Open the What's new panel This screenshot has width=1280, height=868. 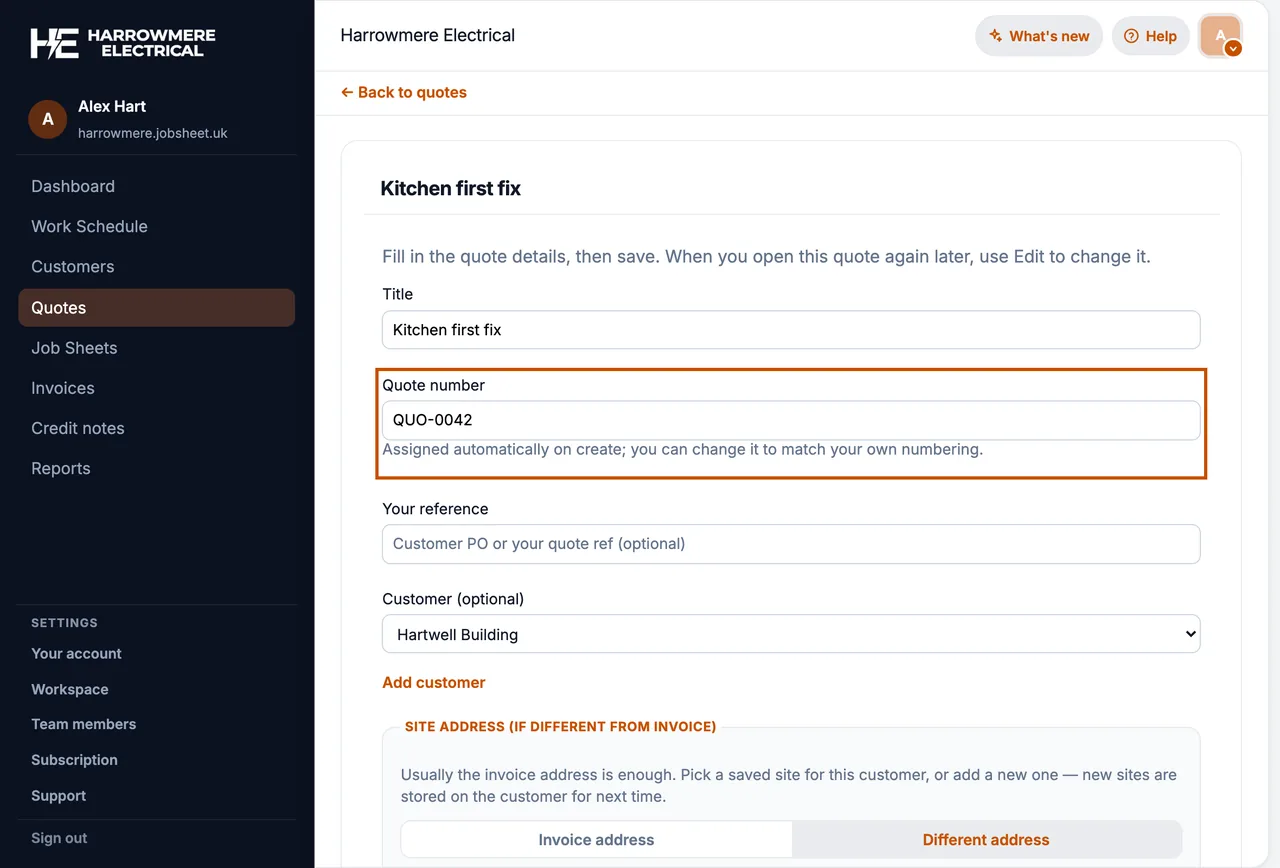(x=1039, y=36)
